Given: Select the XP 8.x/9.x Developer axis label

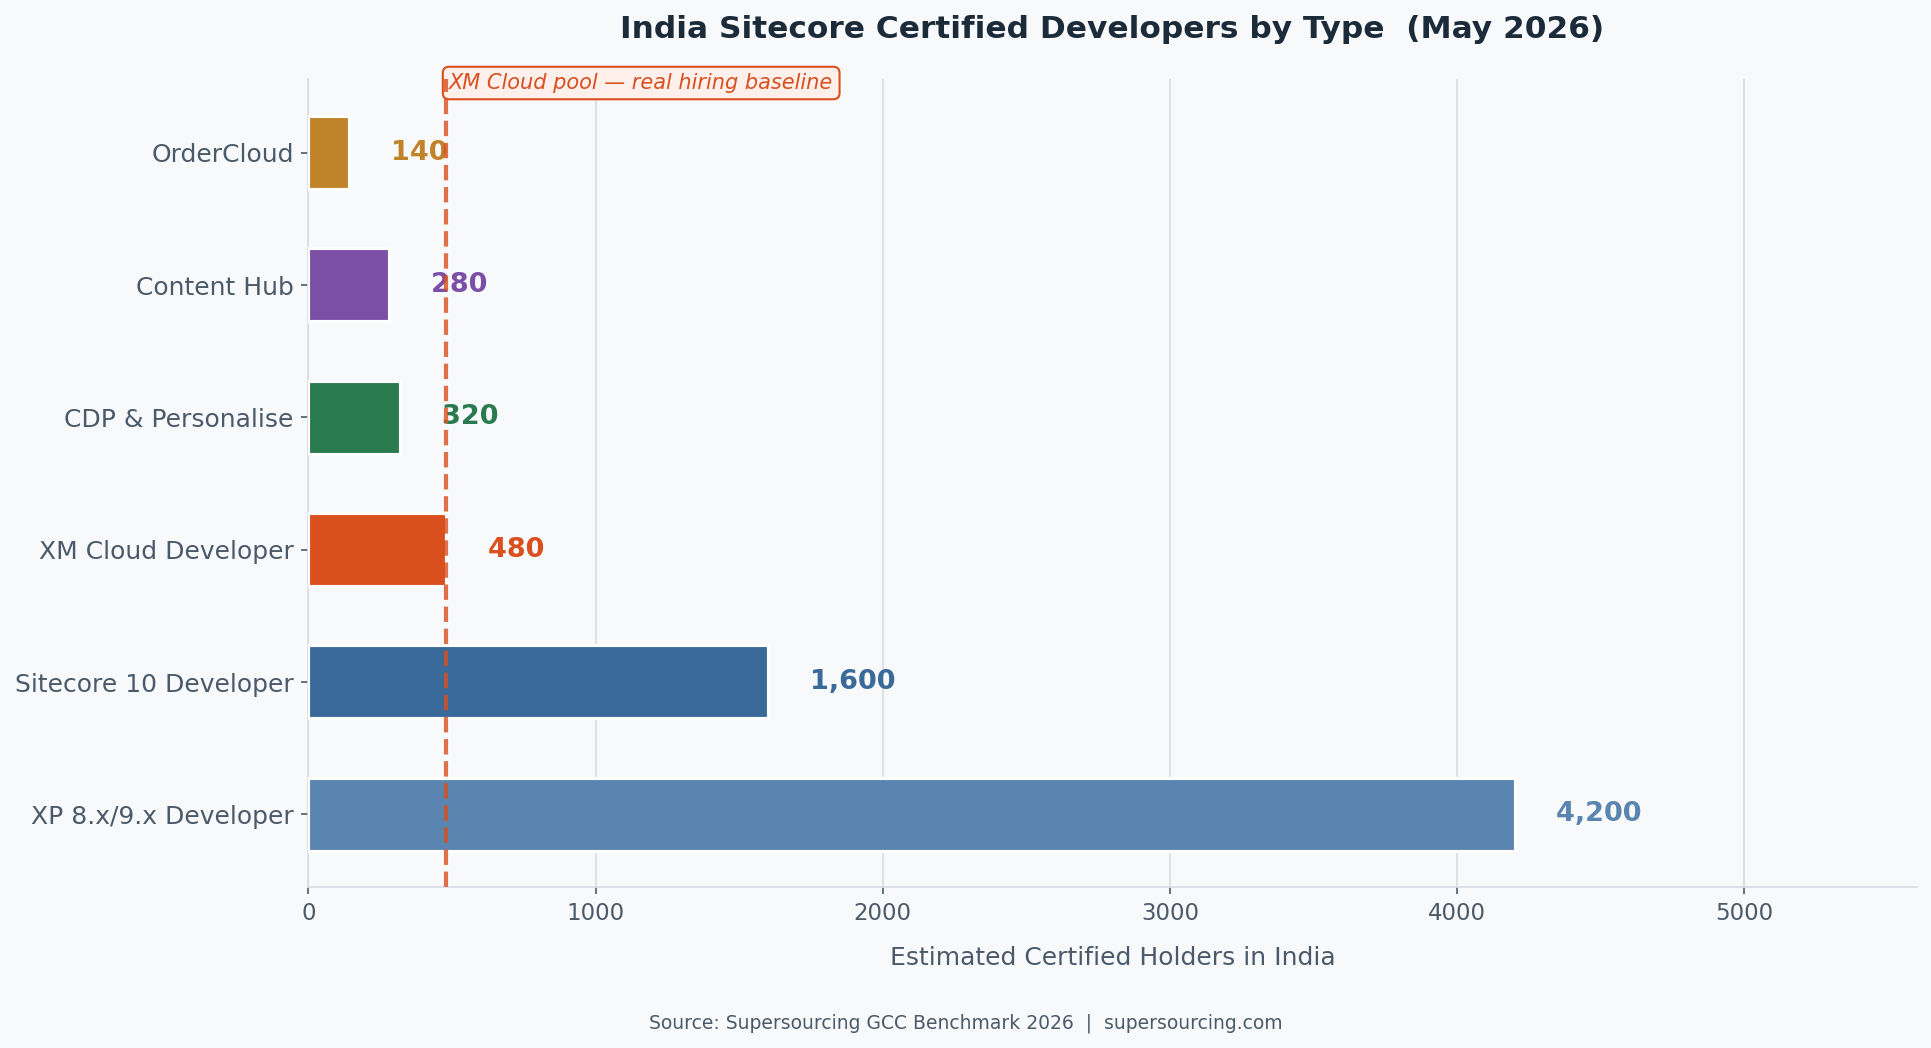Looking at the screenshot, I should (x=162, y=816).
